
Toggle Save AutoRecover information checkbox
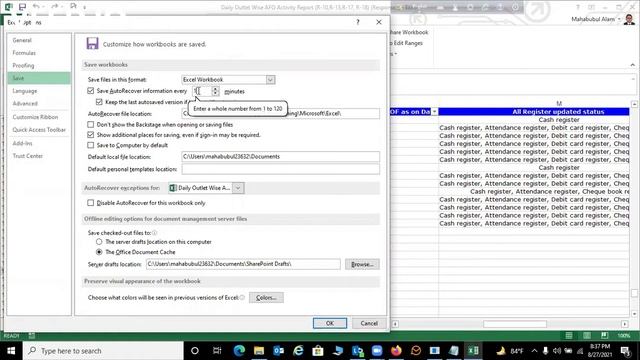point(91,91)
